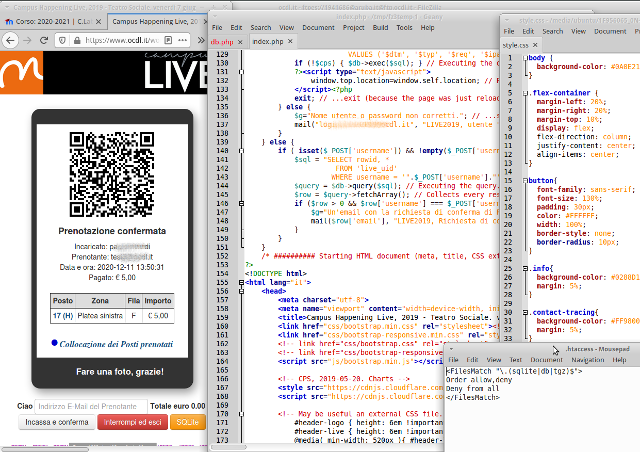Viewport: 640px width, 452px height.
Task: Collapse fold marker at line 131
Action: [x=241, y=72]
